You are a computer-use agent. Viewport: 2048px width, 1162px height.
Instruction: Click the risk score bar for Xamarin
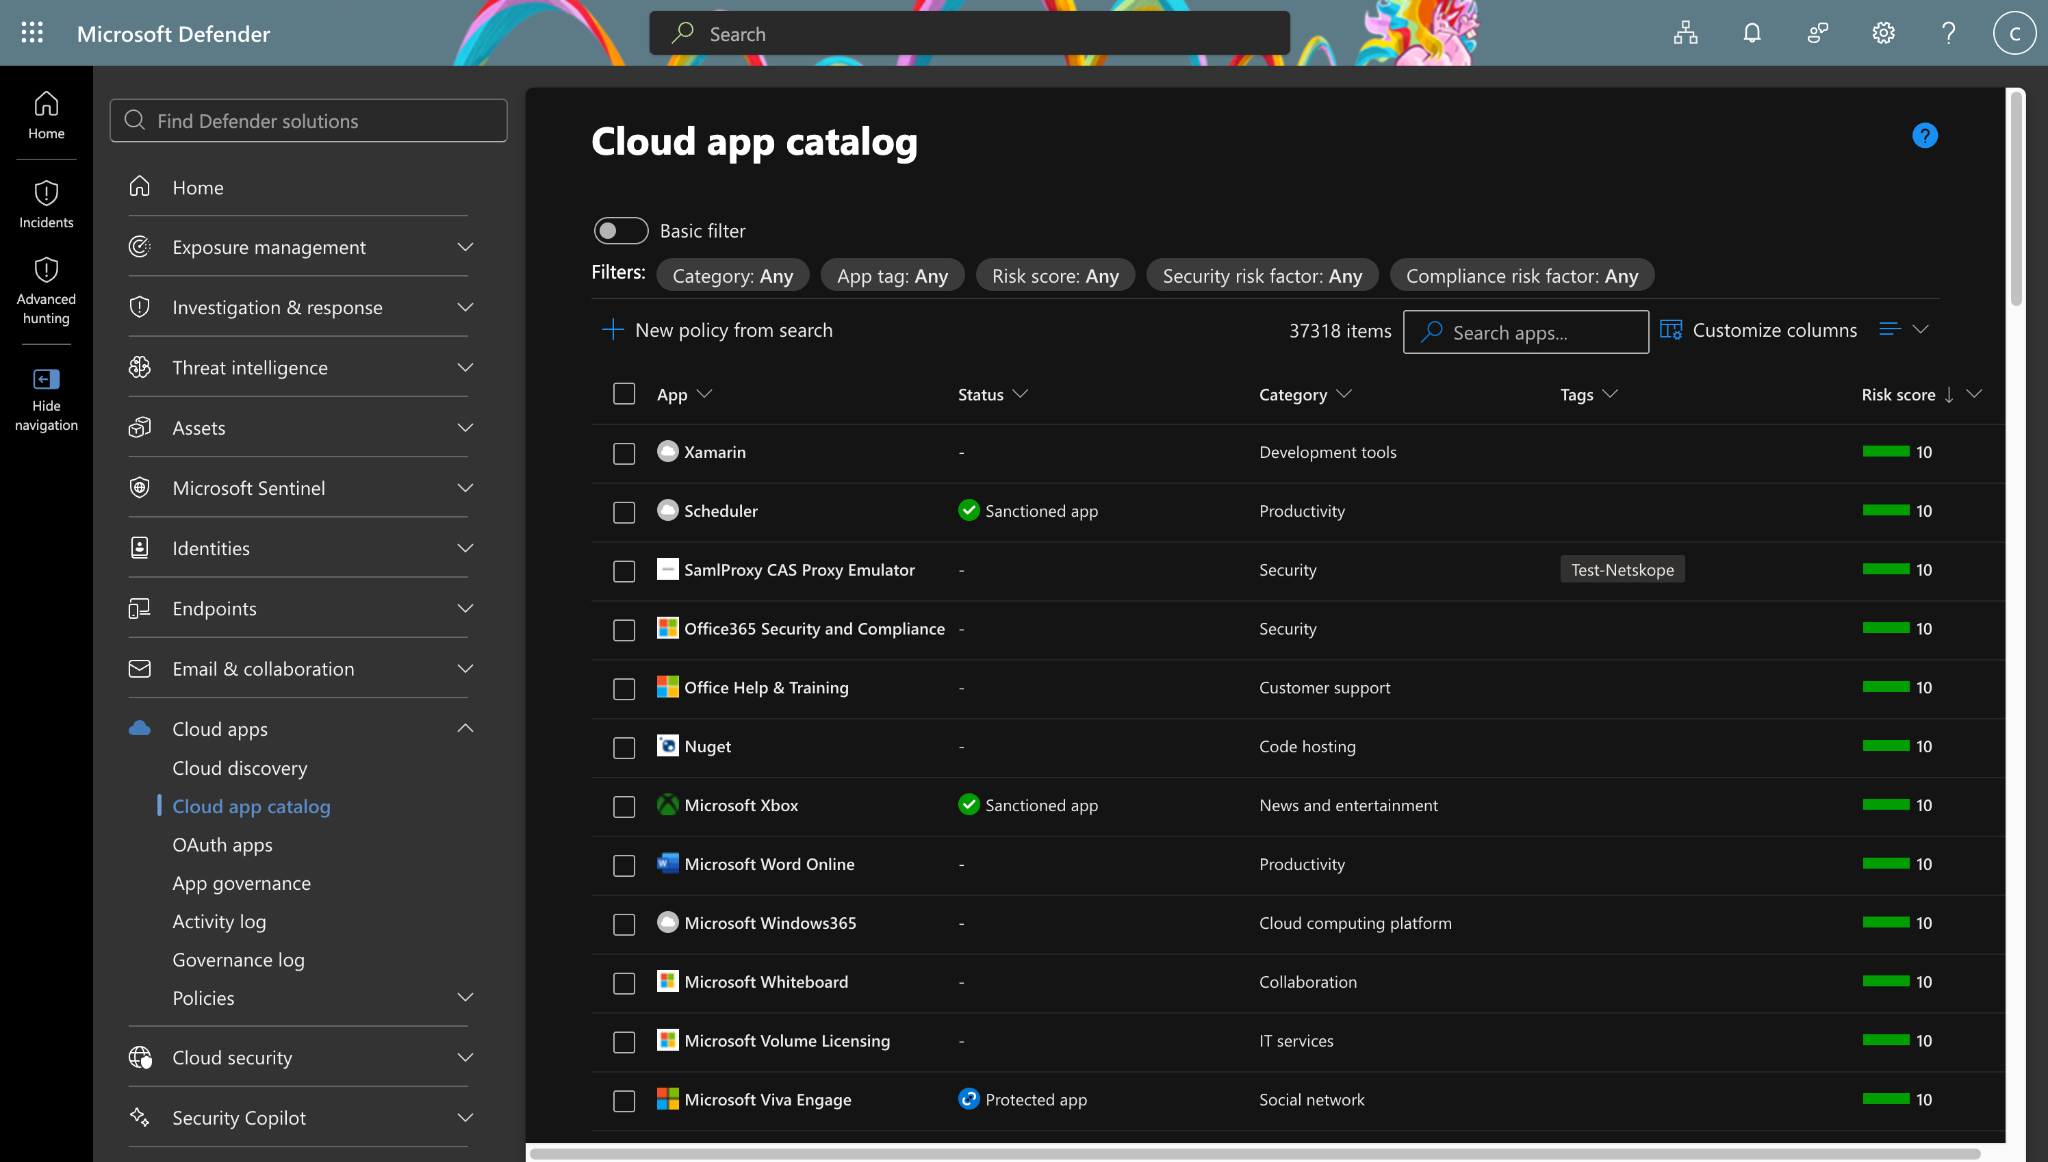1886,452
